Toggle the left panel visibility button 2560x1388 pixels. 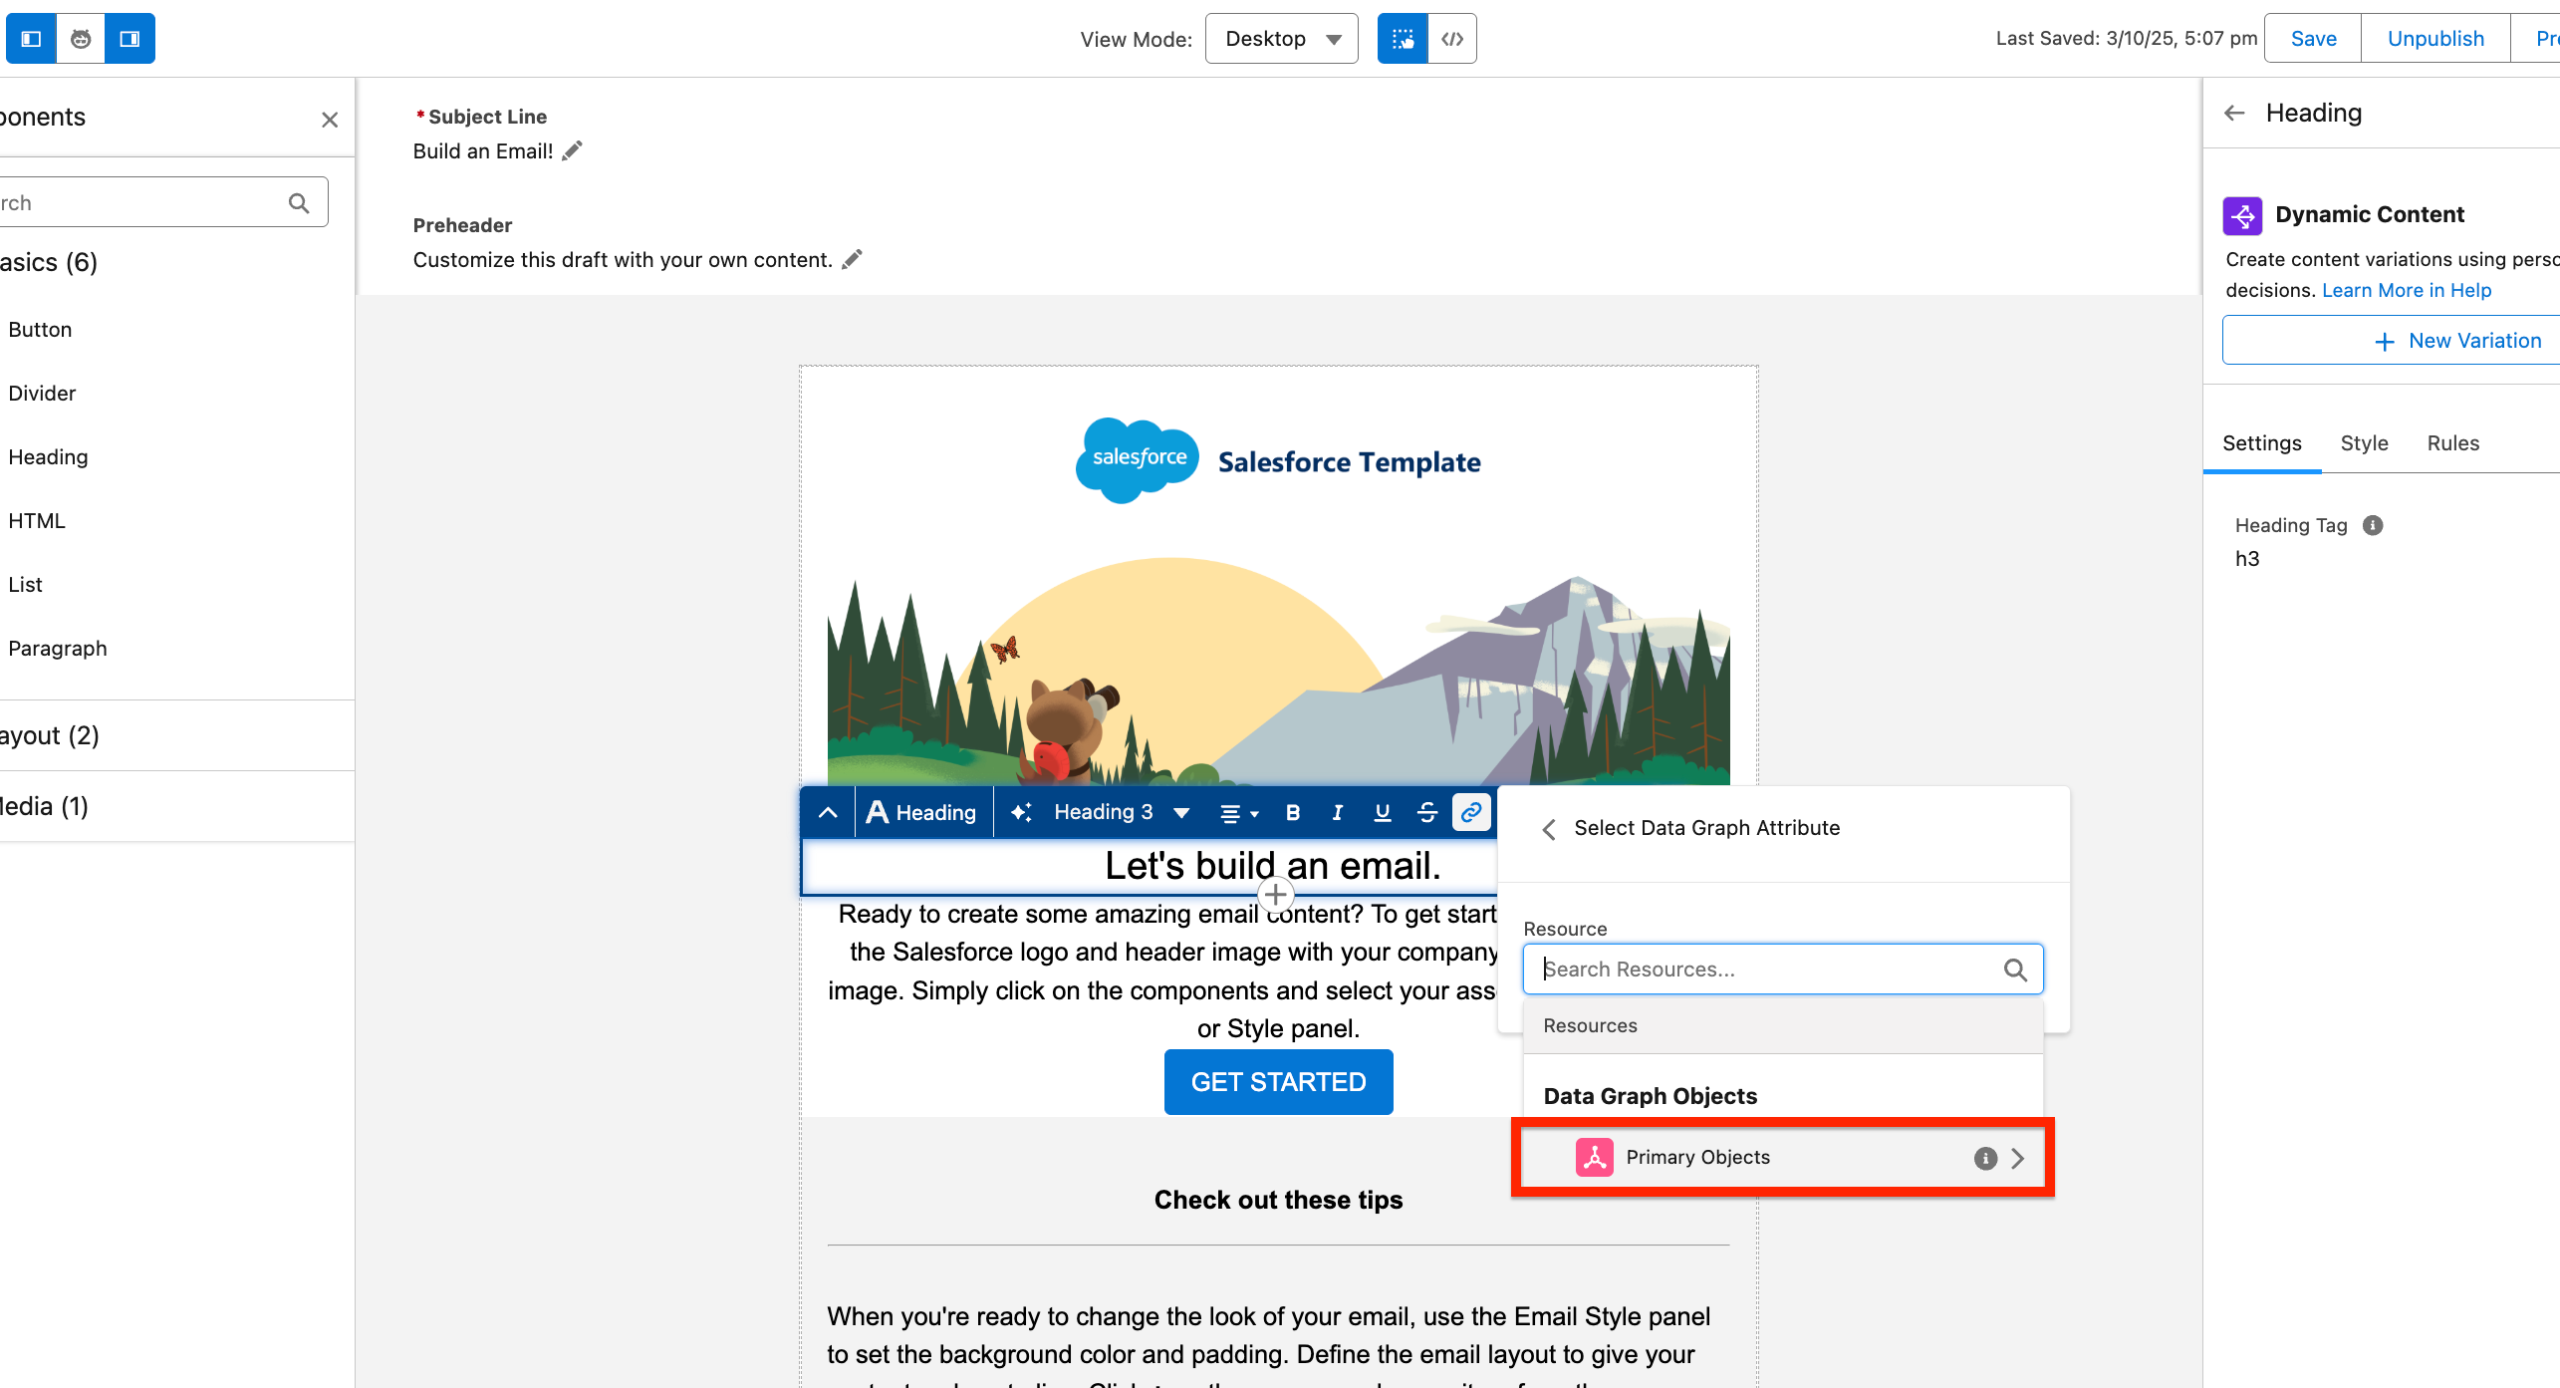click(x=31, y=39)
